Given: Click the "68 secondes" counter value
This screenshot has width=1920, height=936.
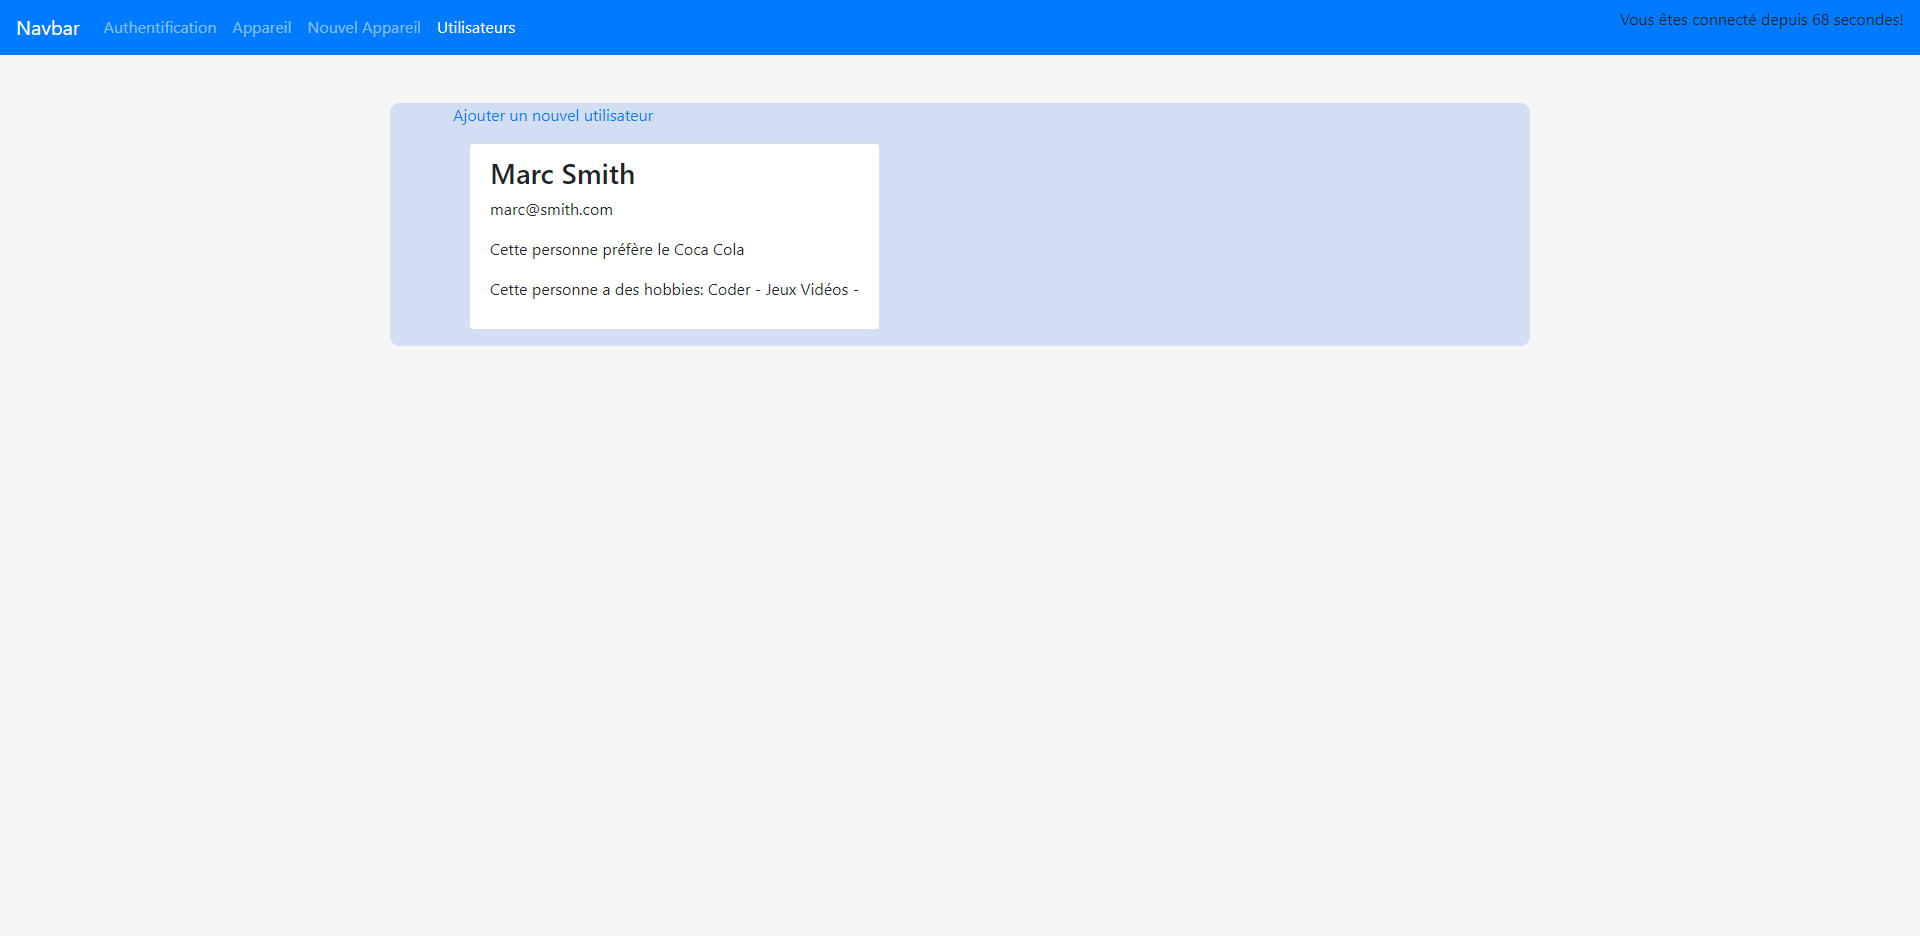Looking at the screenshot, I should (x=1855, y=20).
